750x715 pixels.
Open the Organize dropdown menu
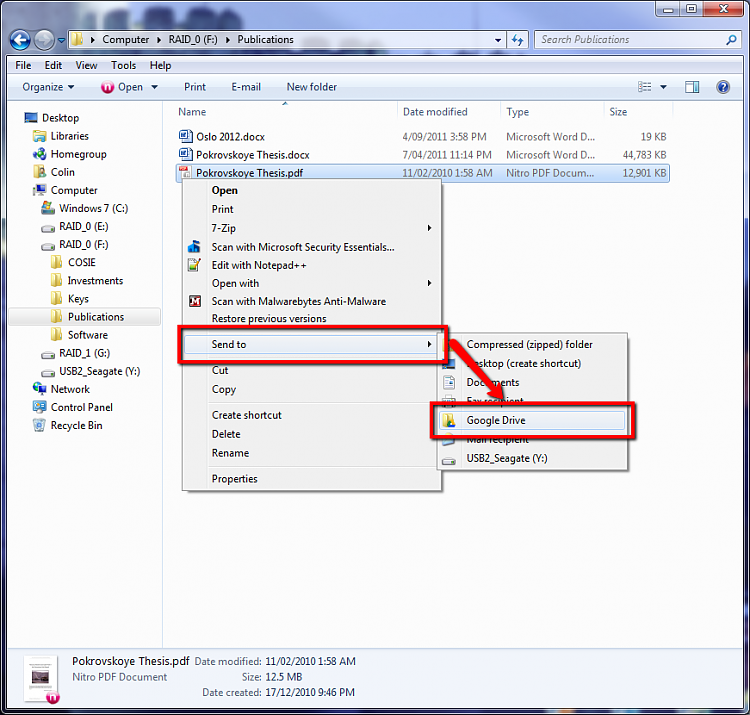(x=48, y=87)
